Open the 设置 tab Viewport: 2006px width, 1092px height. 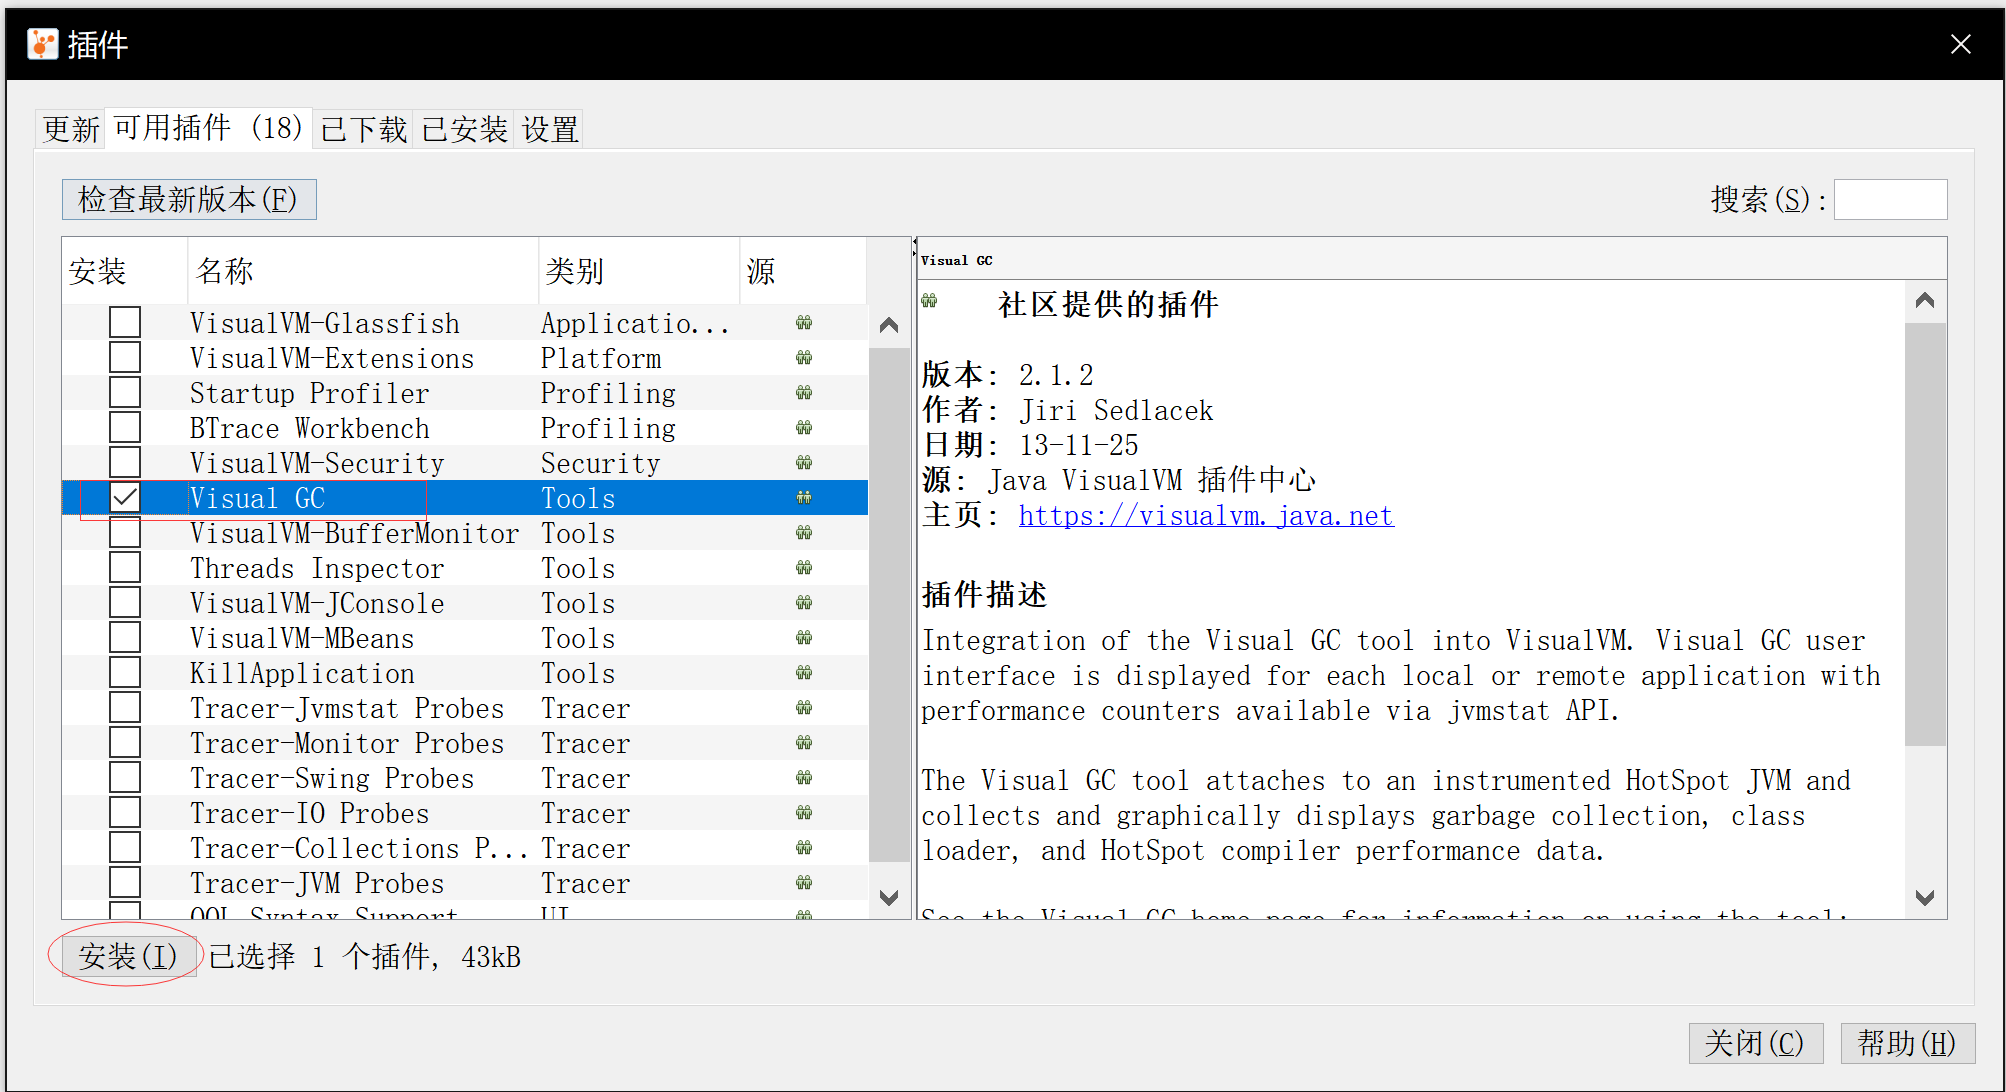pos(548,128)
